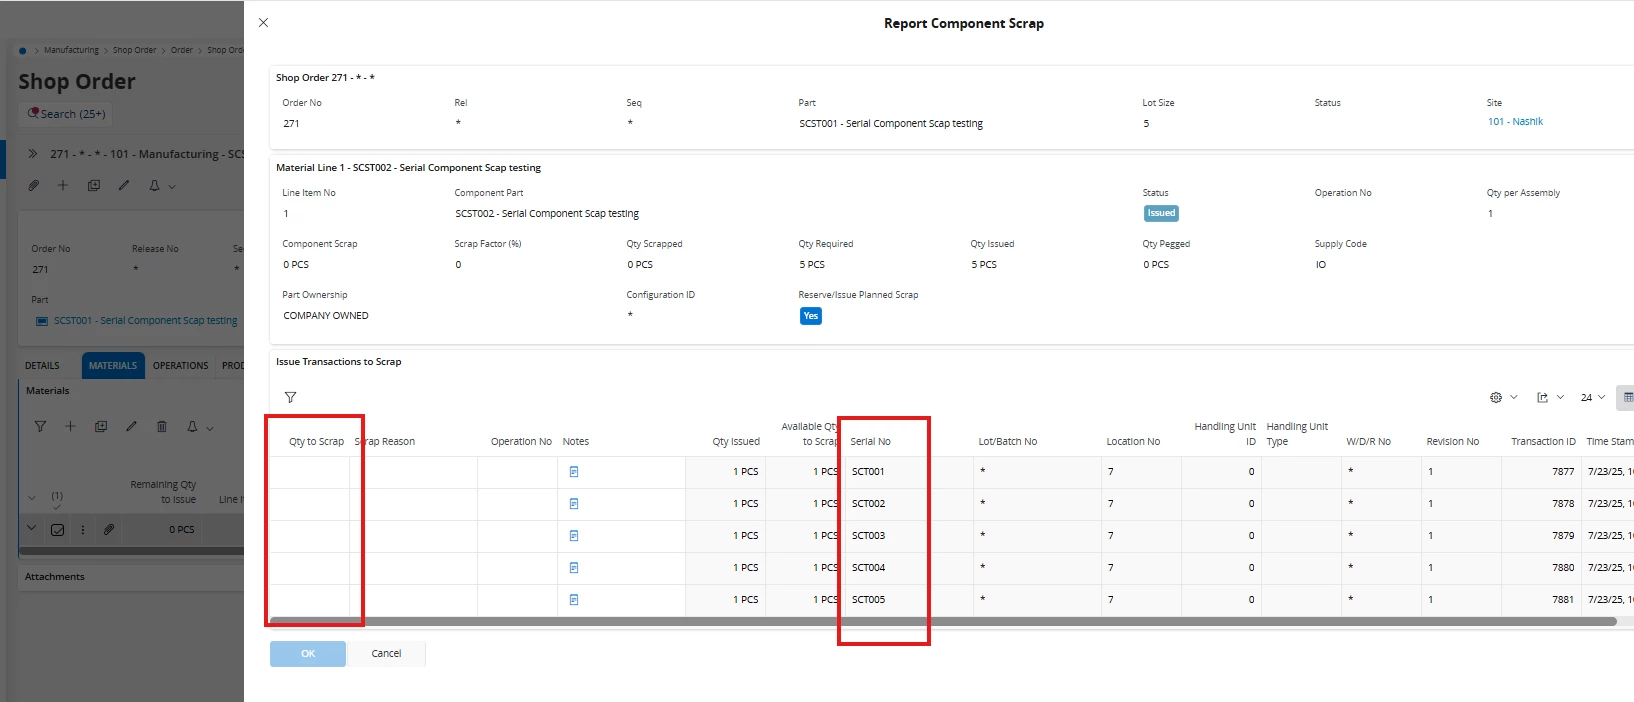Click the Location No column header
The image size is (1634, 702).
1133,441
